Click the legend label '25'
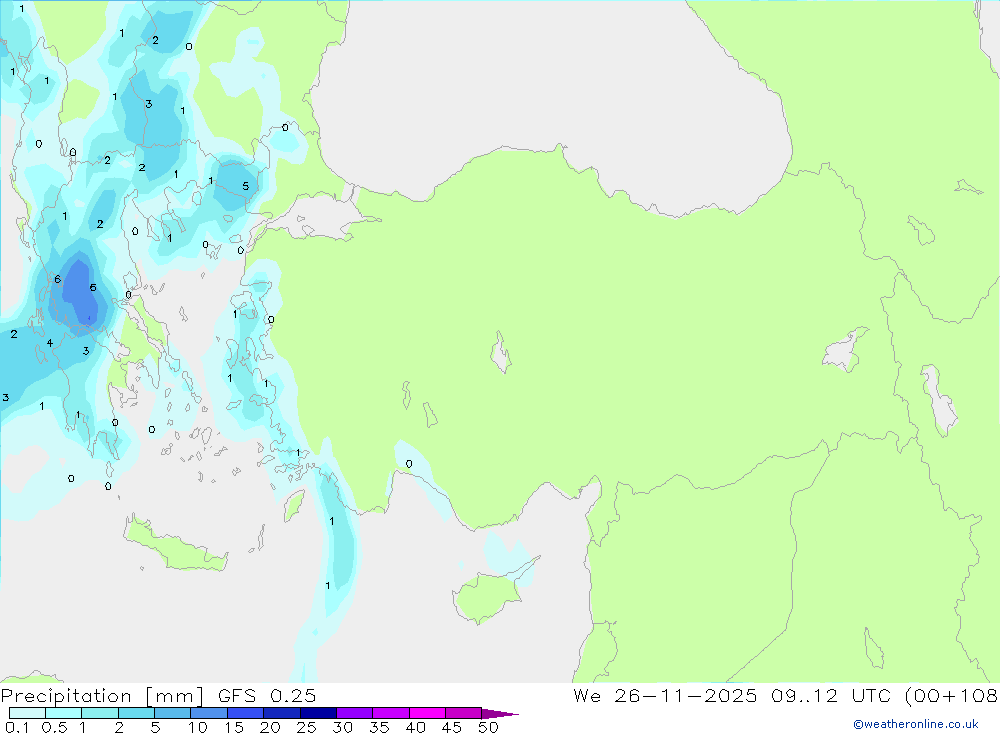1000x733 pixels. [x=307, y=727]
